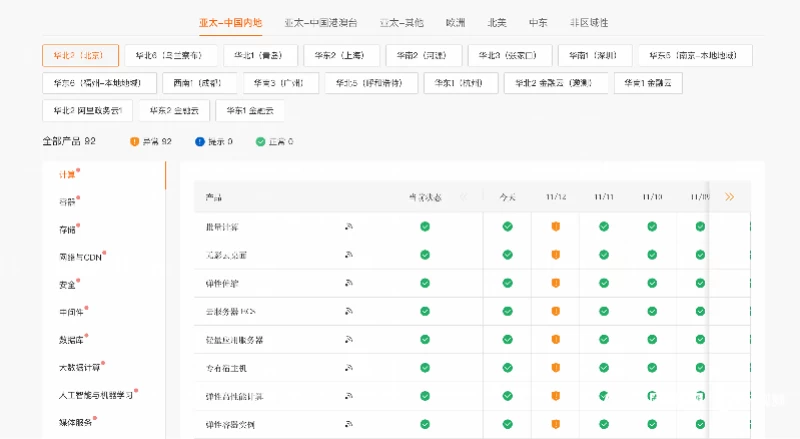Click the green 正常 status icon above the table
The height and width of the screenshot is (439, 800).
coord(261,142)
